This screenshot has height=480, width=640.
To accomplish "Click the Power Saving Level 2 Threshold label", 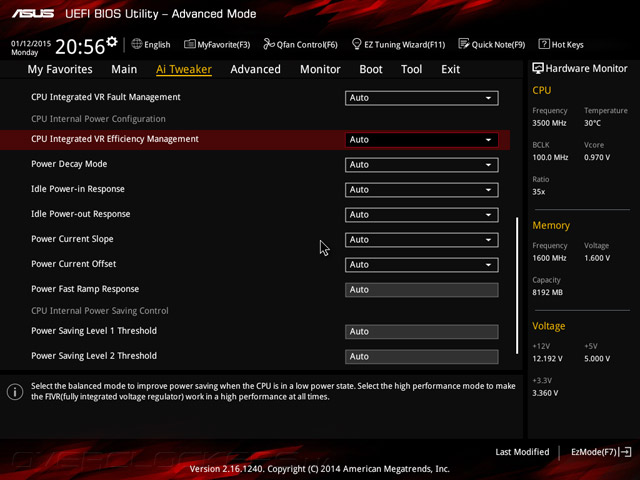I will [94, 356].
